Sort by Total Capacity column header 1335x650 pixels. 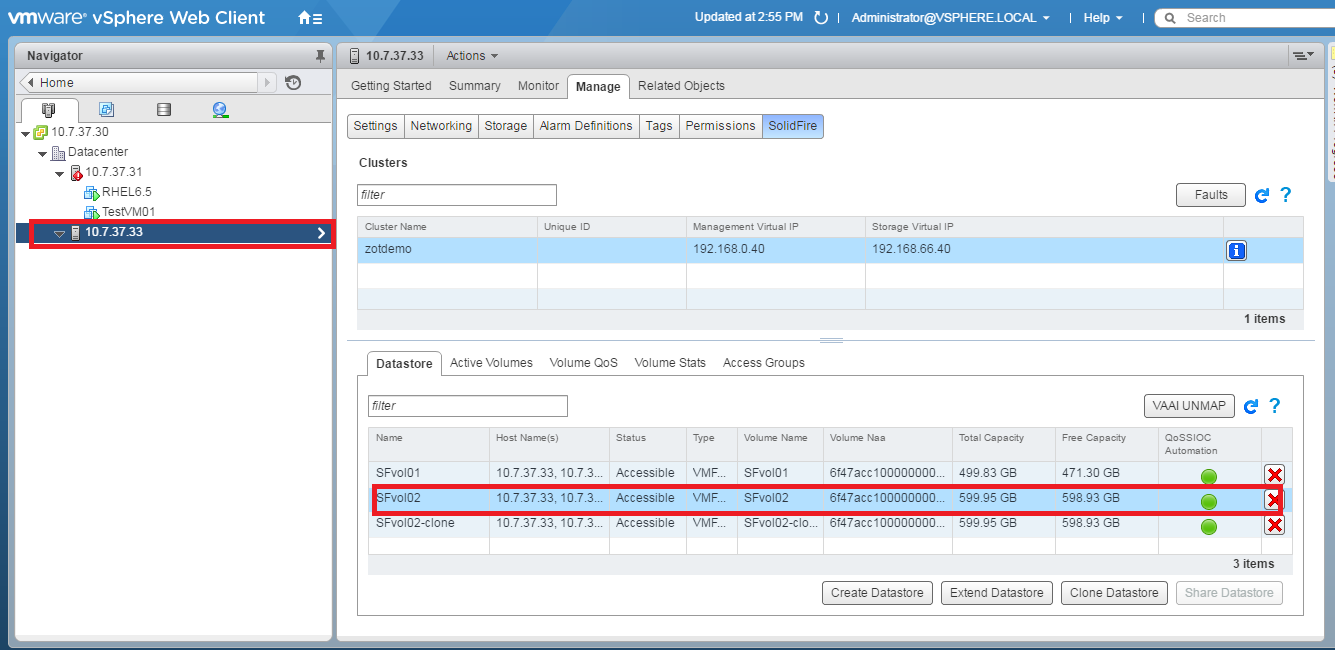click(1003, 444)
